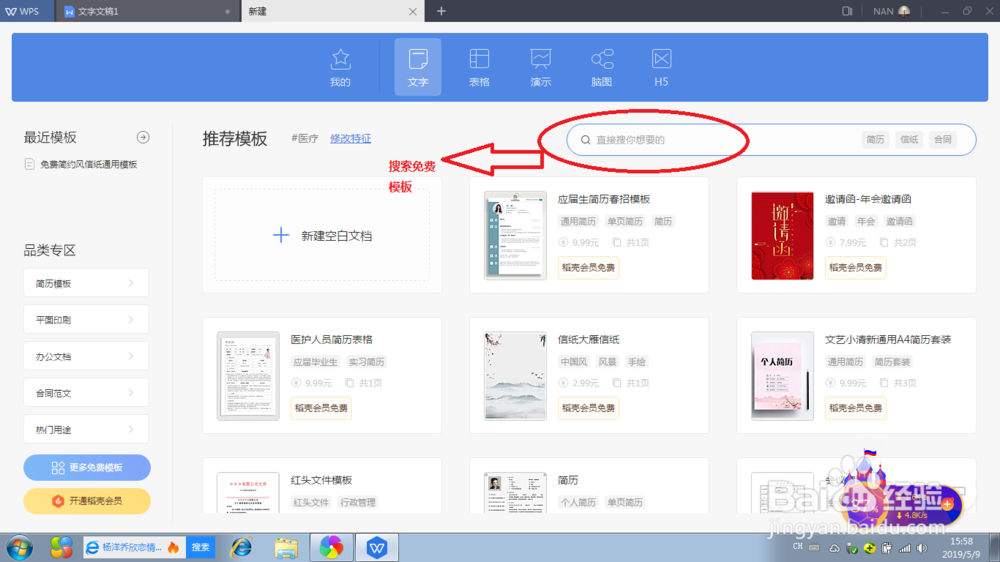Click 稻壳会员免费 on 文艺小清新 card
The width and height of the screenshot is (1000, 562).
[855, 408]
